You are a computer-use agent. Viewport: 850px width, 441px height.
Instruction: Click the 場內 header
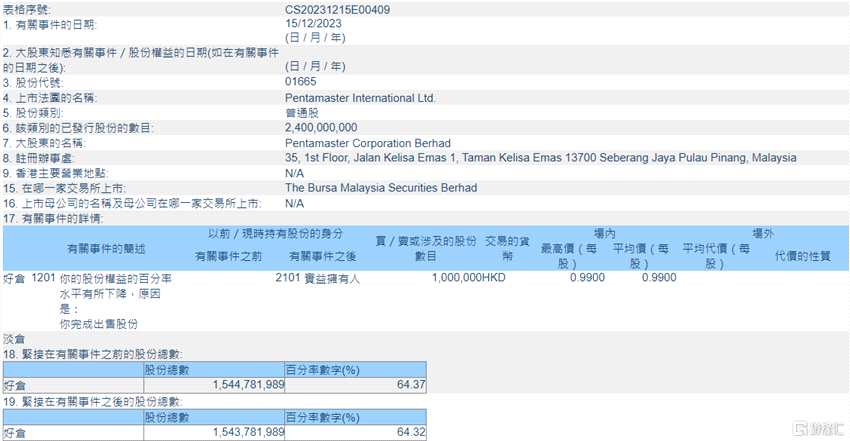pyautogui.click(x=604, y=234)
